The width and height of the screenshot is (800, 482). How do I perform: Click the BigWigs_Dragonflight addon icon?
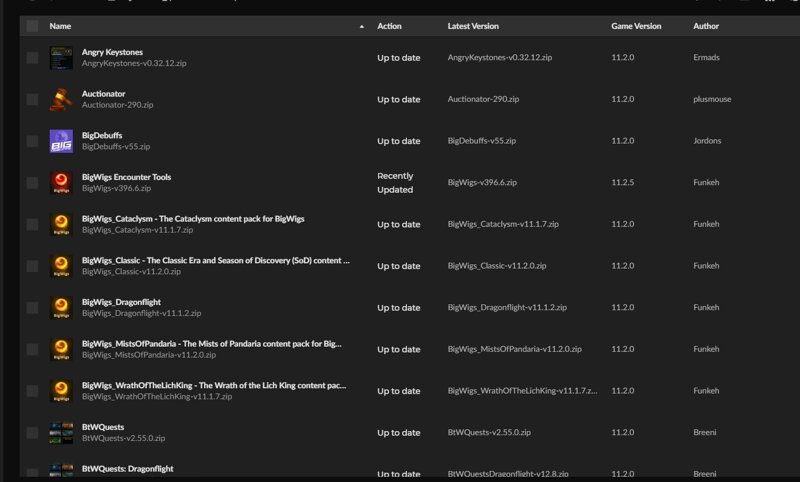(x=61, y=308)
